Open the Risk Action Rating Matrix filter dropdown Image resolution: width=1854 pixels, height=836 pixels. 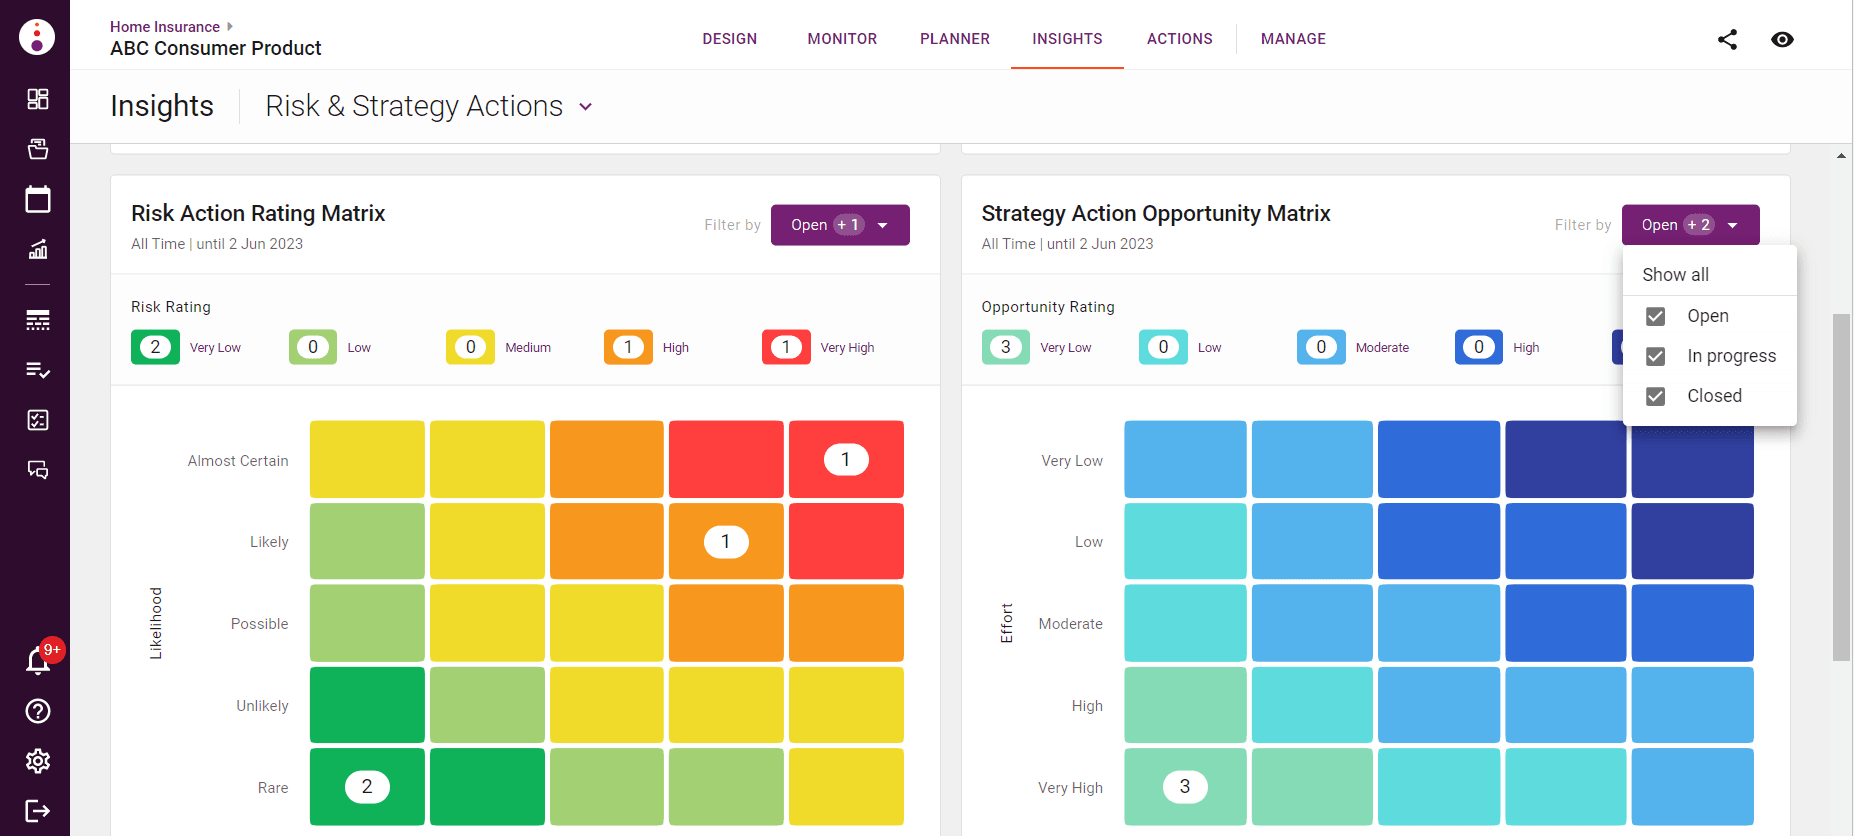(840, 225)
